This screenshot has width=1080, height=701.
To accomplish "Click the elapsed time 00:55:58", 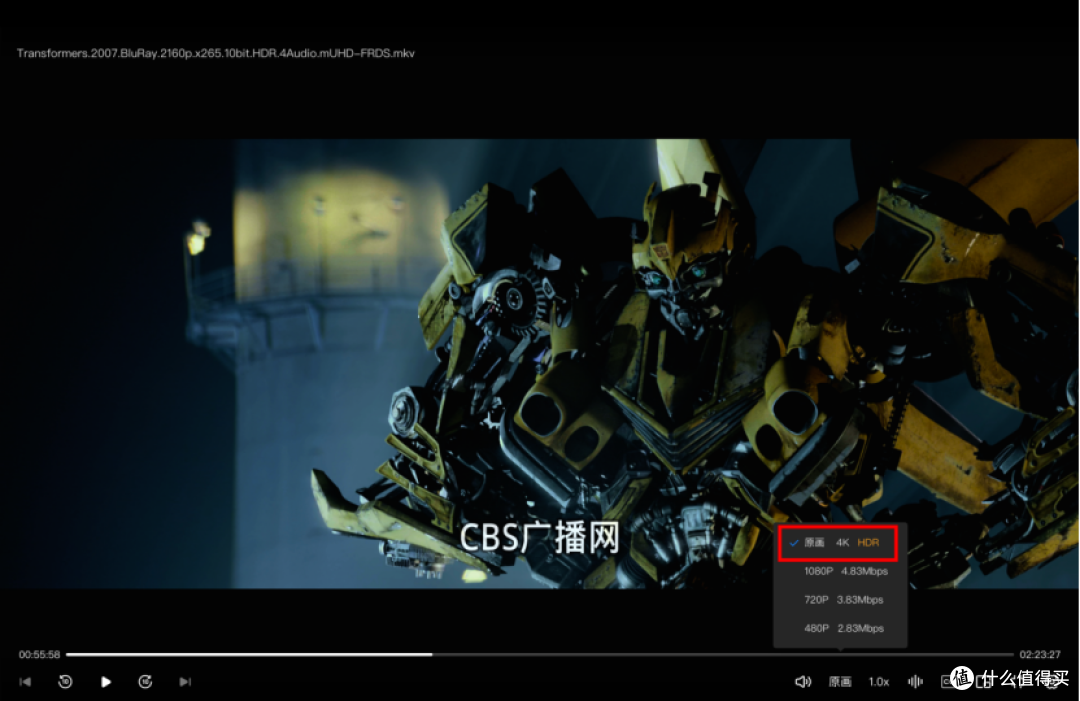I will (x=39, y=654).
